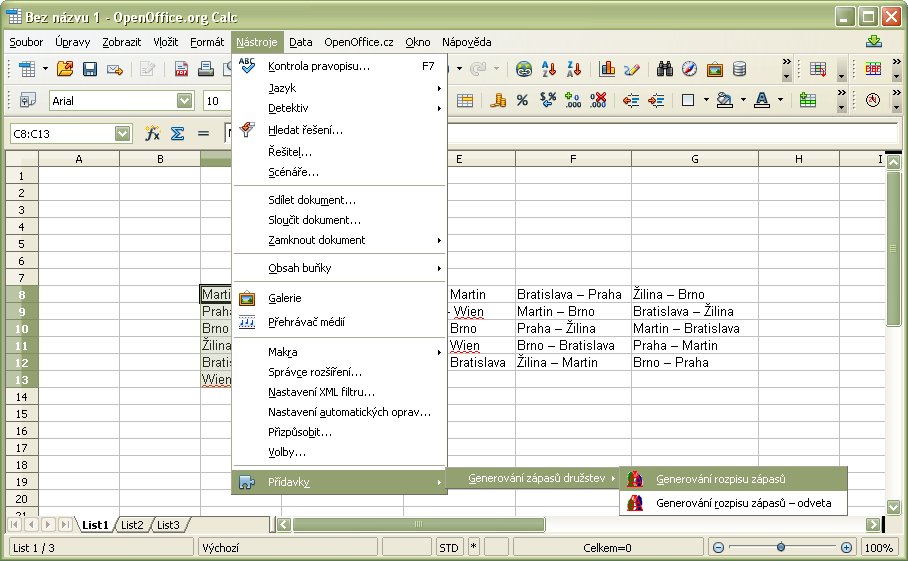This screenshot has height=561, width=908.
Task: Click the Show draw functions icon
Action: tap(632, 69)
